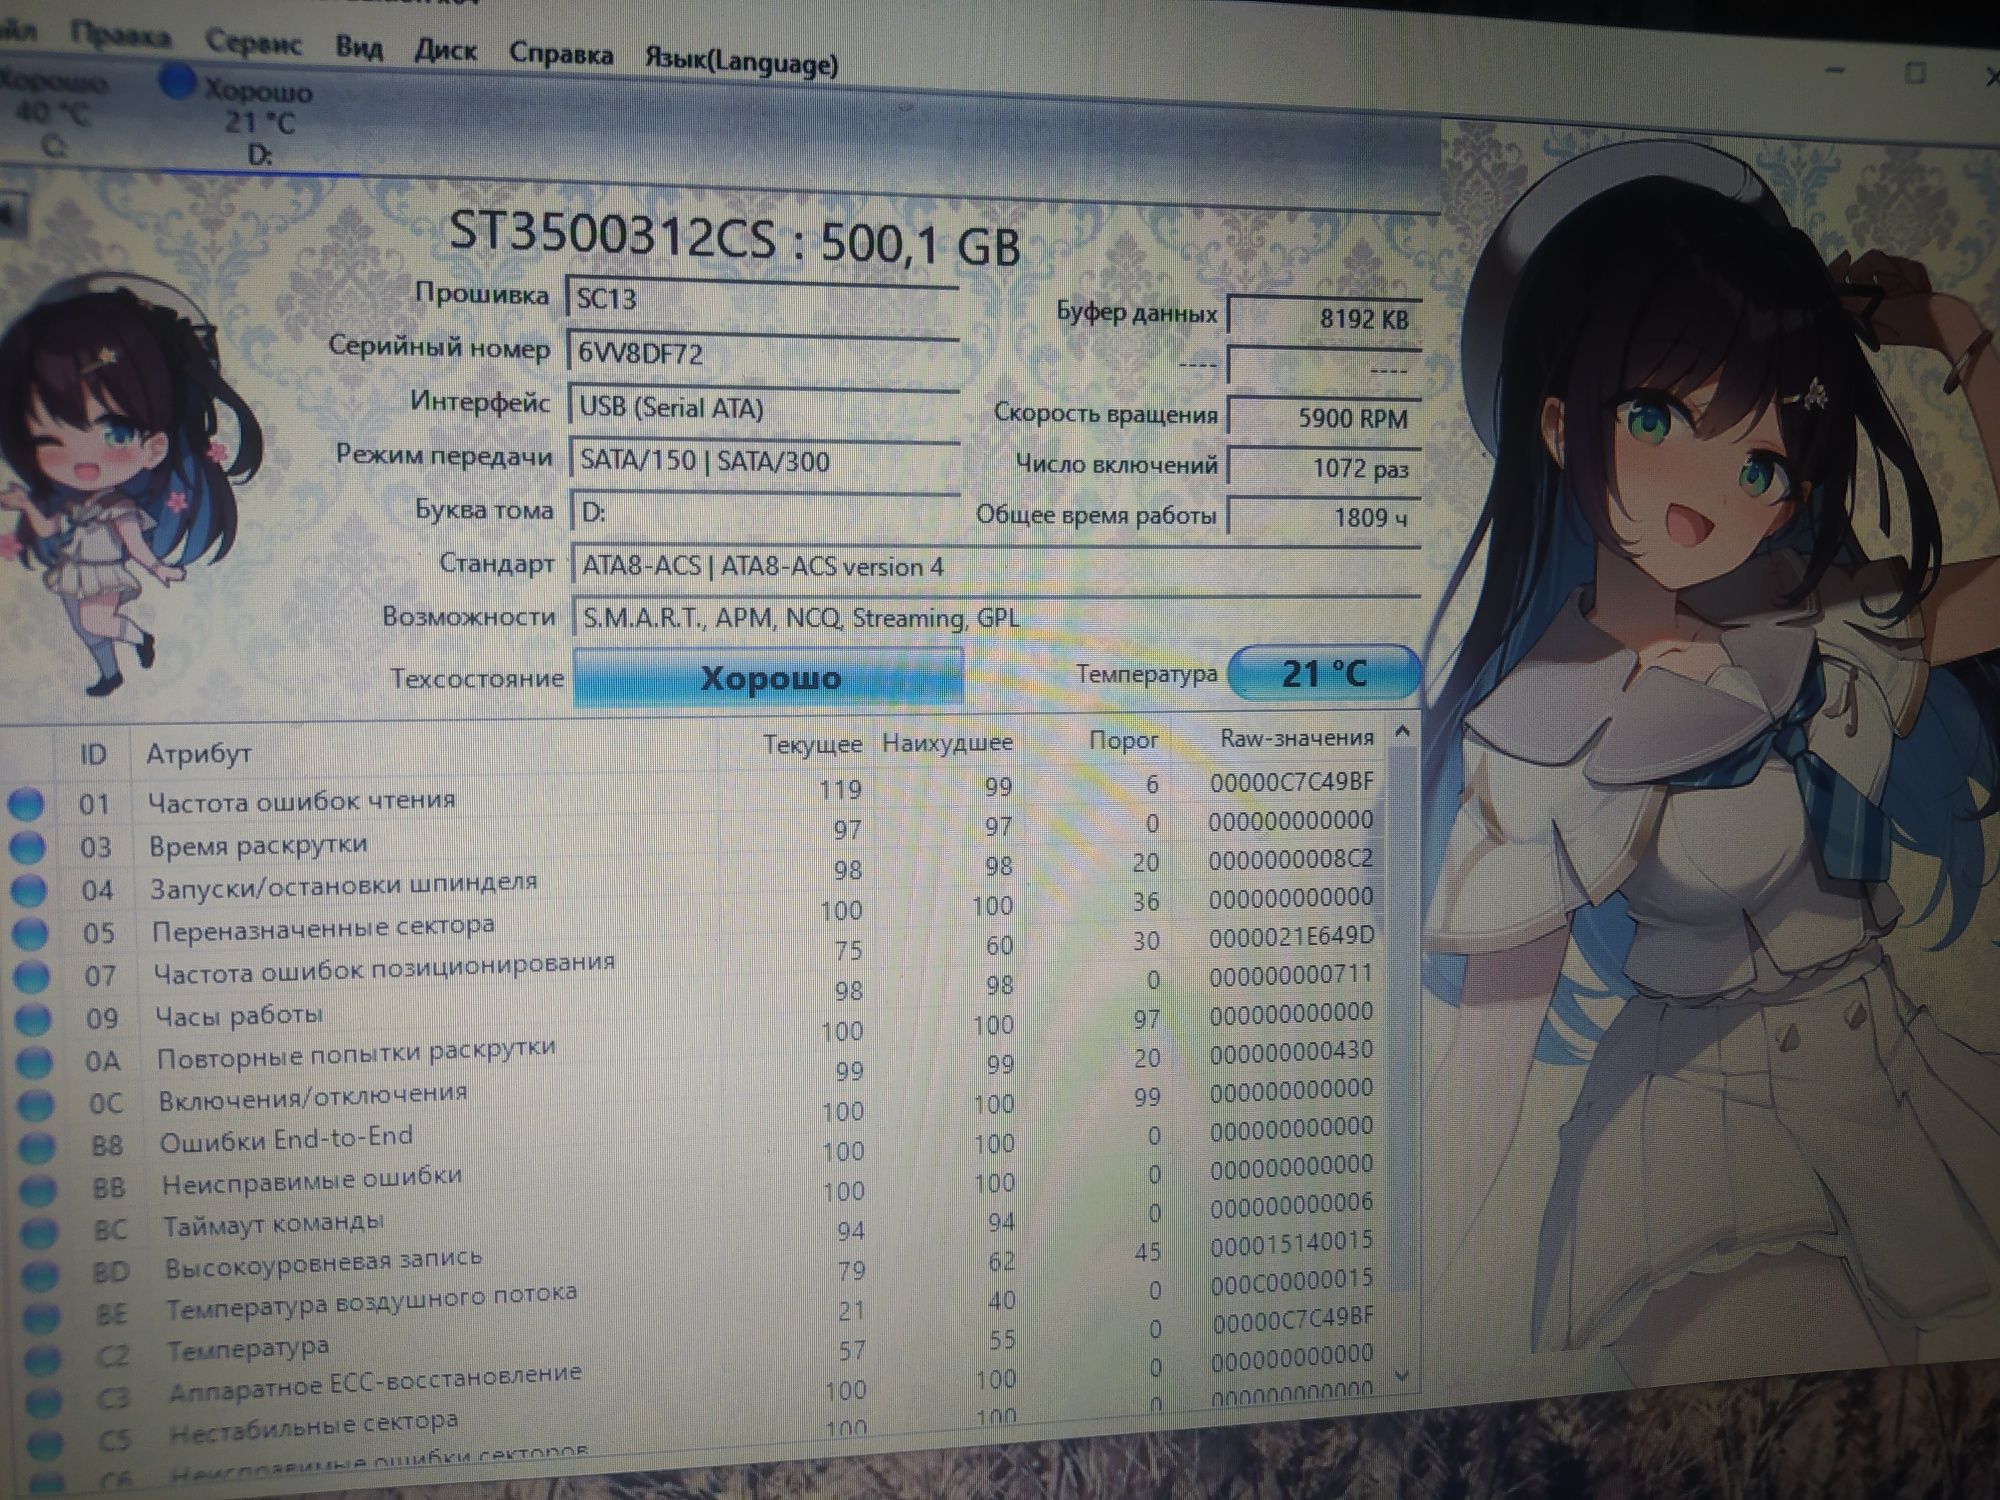Click status icon for B8 Ошибки End-to-End
Image resolution: width=2000 pixels, height=1500 pixels.
tap(37, 1148)
